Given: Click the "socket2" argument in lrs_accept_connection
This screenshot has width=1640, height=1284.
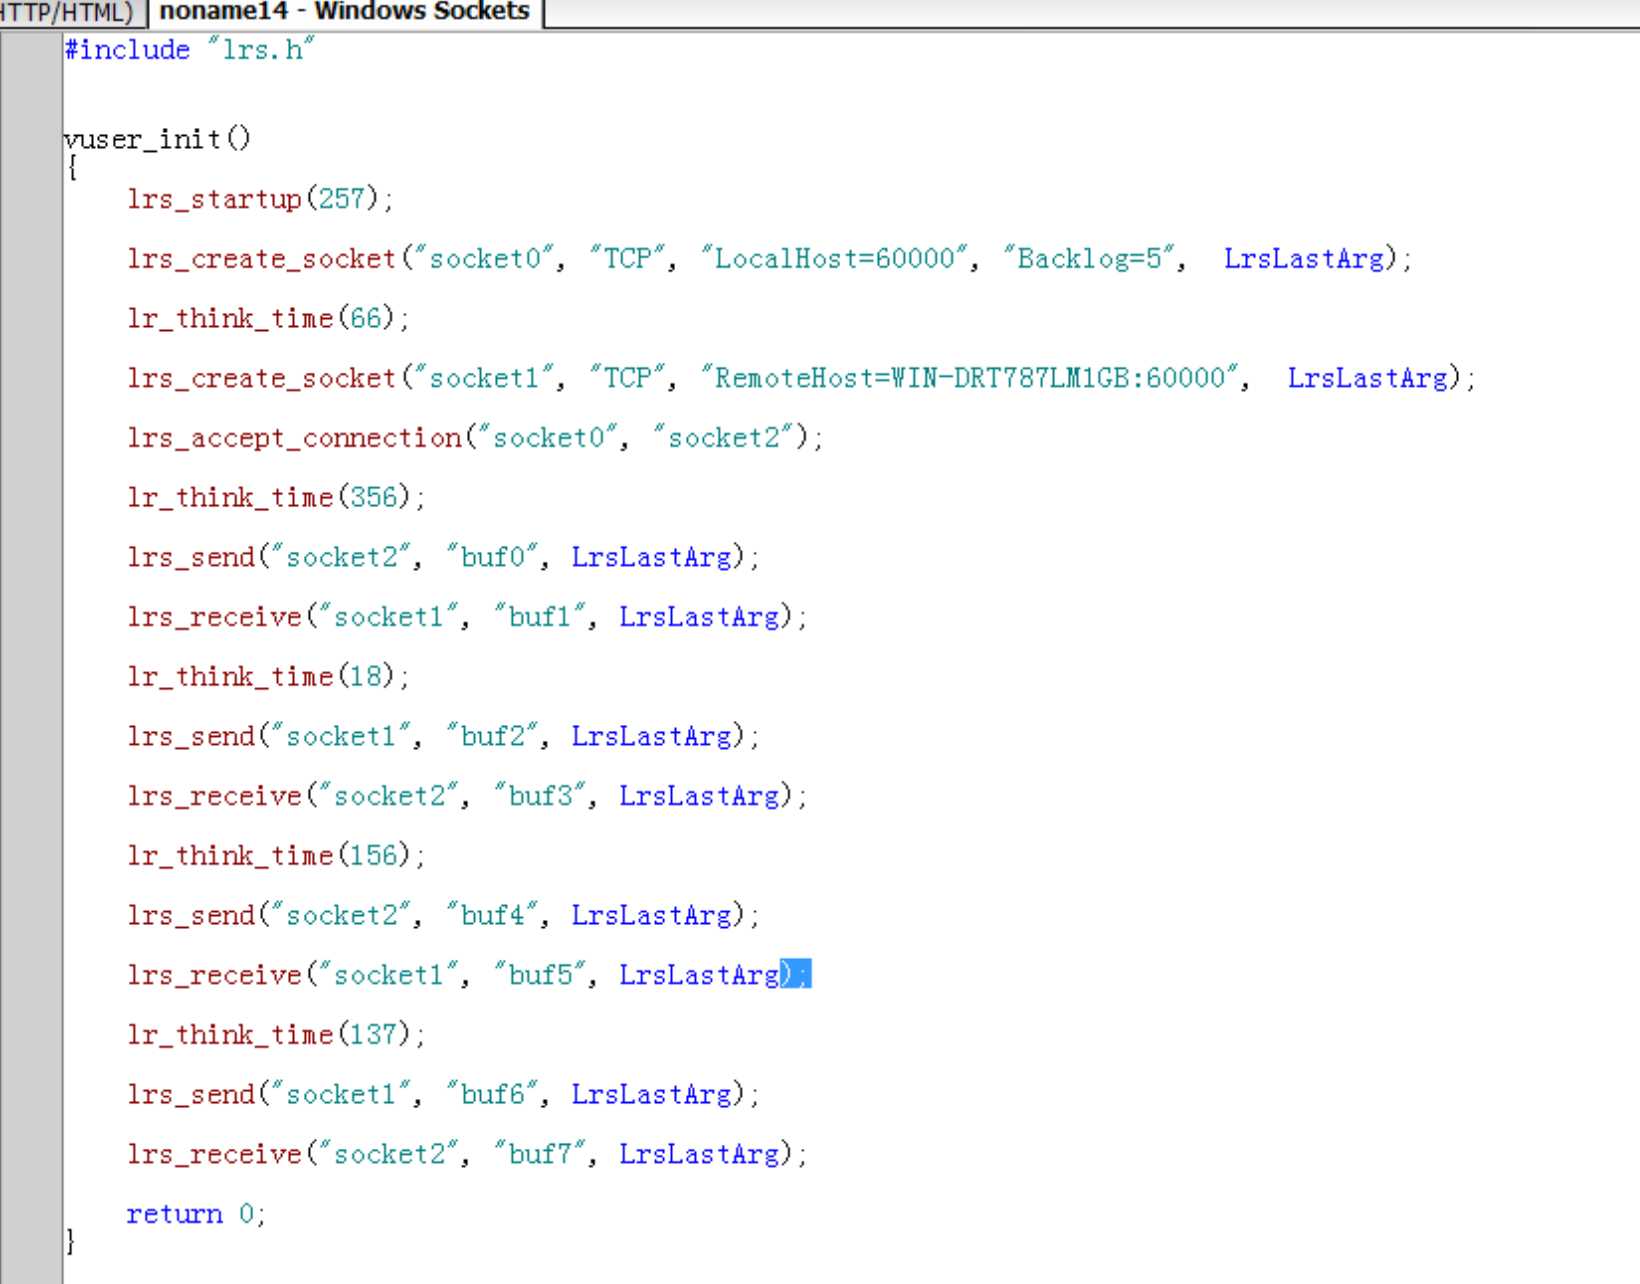Looking at the screenshot, I should tap(723, 437).
